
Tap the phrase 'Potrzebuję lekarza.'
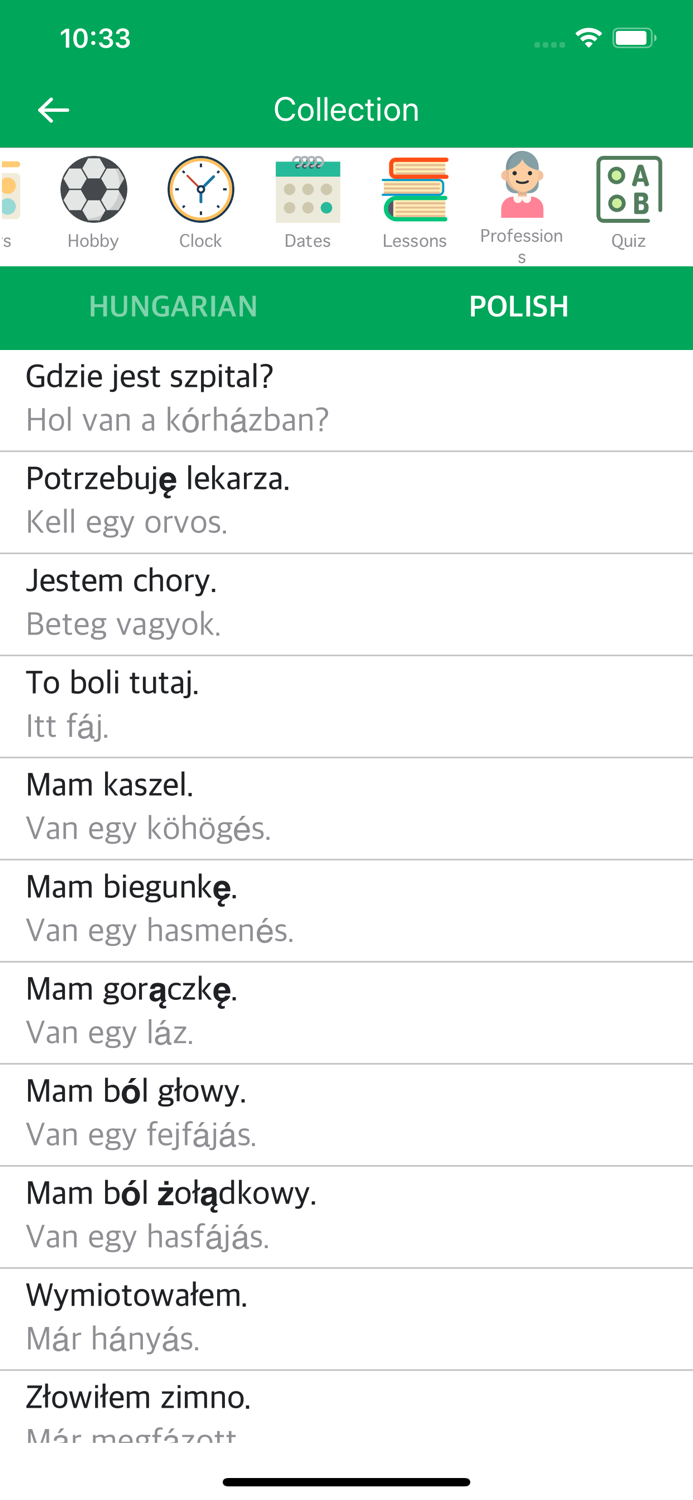point(346,500)
